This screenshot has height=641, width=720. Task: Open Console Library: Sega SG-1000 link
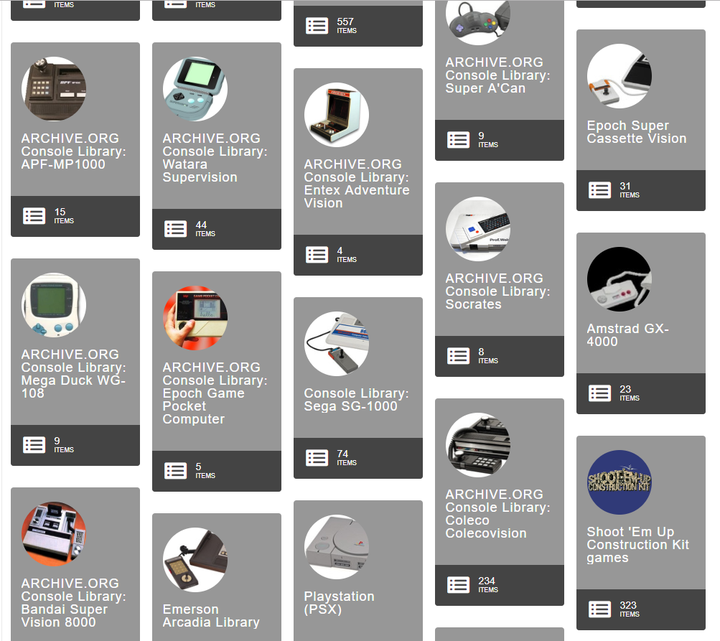pyautogui.click(x=356, y=399)
